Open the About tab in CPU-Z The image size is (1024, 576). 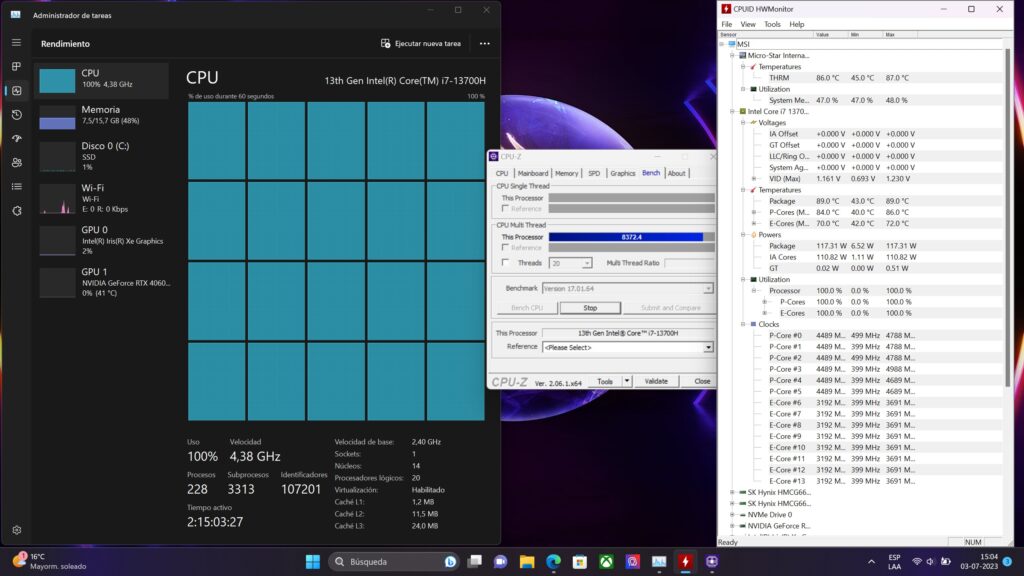tap(677, 173)
